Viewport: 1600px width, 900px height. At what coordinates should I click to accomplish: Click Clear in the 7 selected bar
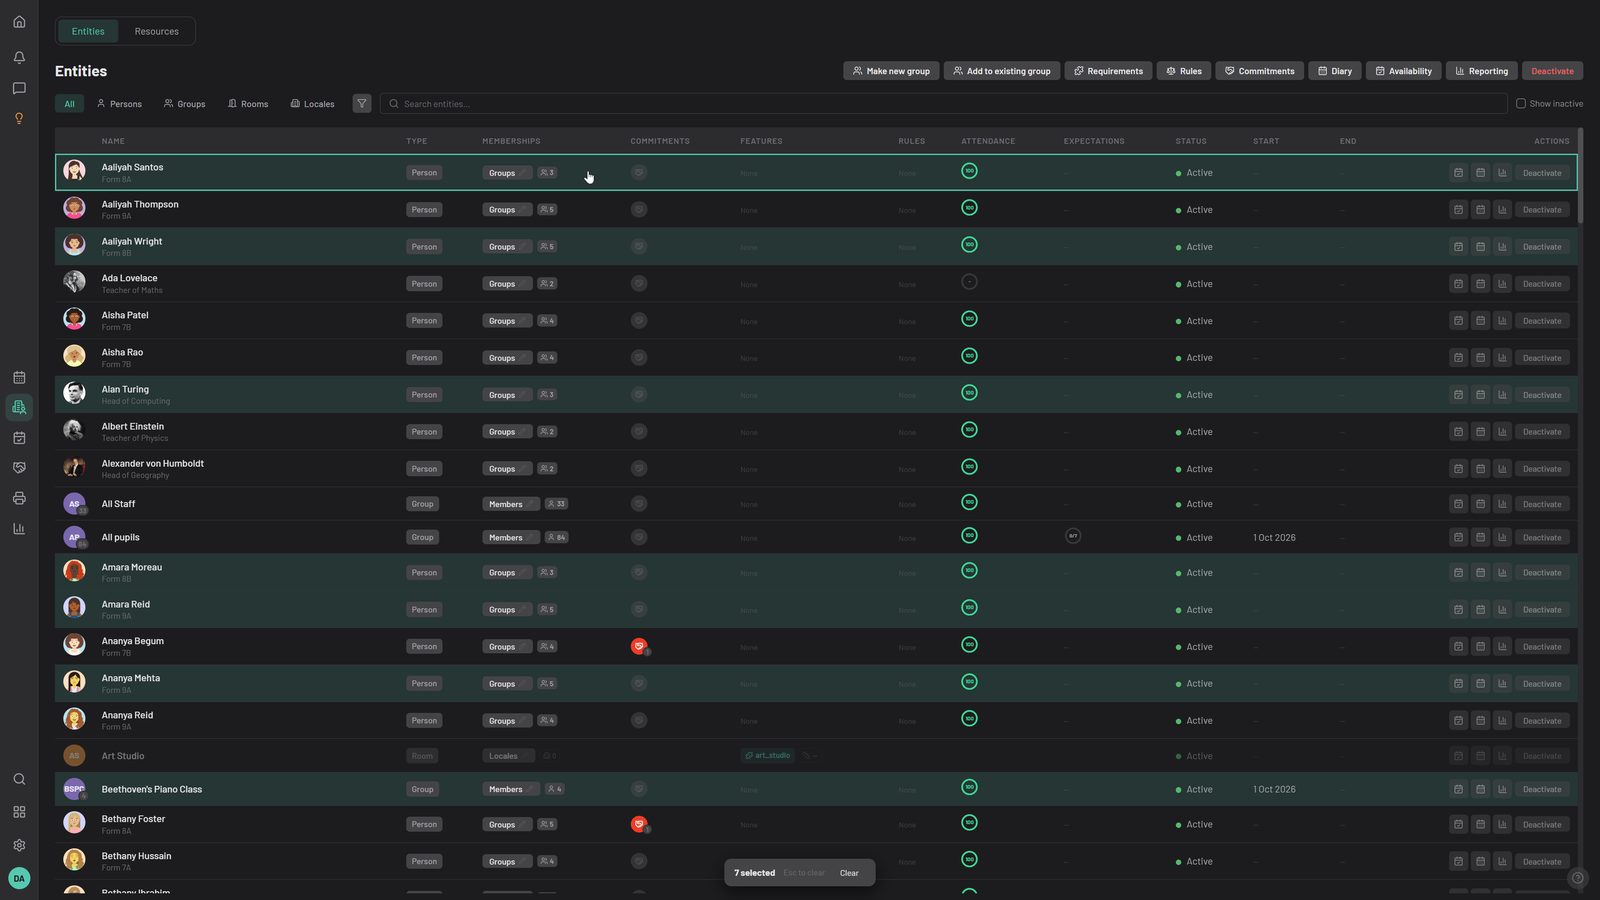[849, 873]
